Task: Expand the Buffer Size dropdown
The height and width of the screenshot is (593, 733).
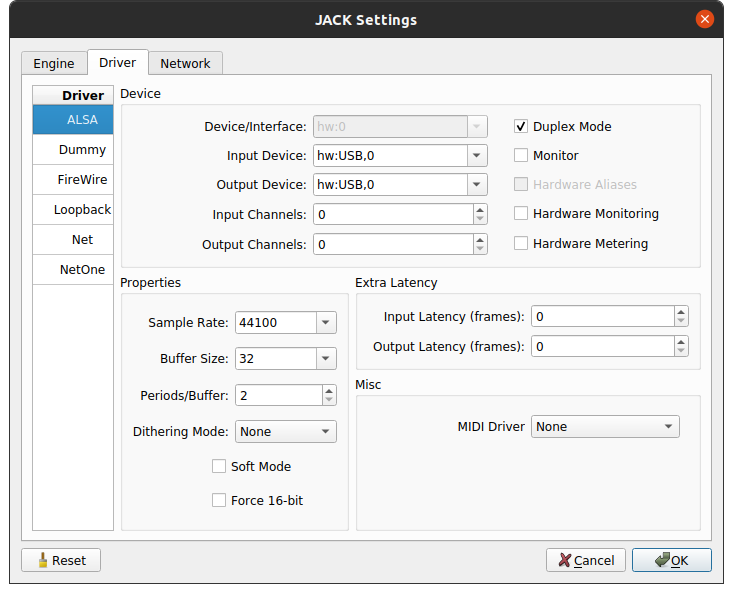Action: coord(326,358)
